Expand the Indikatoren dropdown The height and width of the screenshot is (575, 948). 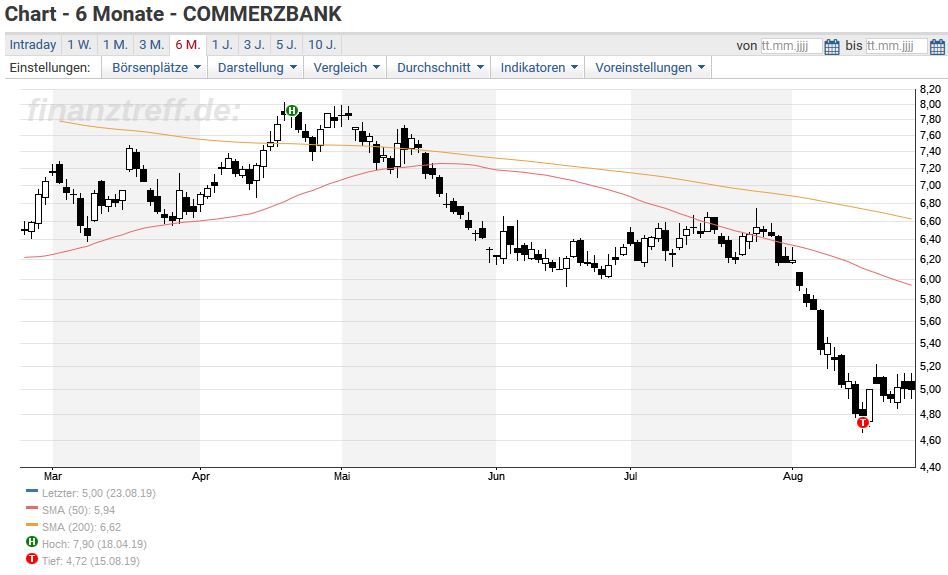point(539,68)
